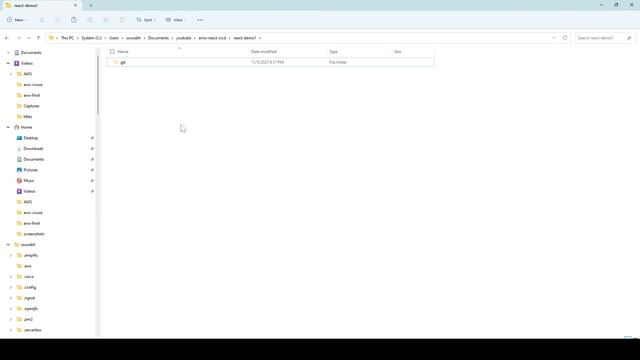Open Desktop in the Home list
The width and height of the screenshot is (640, 360).
[x=31, y=138]
